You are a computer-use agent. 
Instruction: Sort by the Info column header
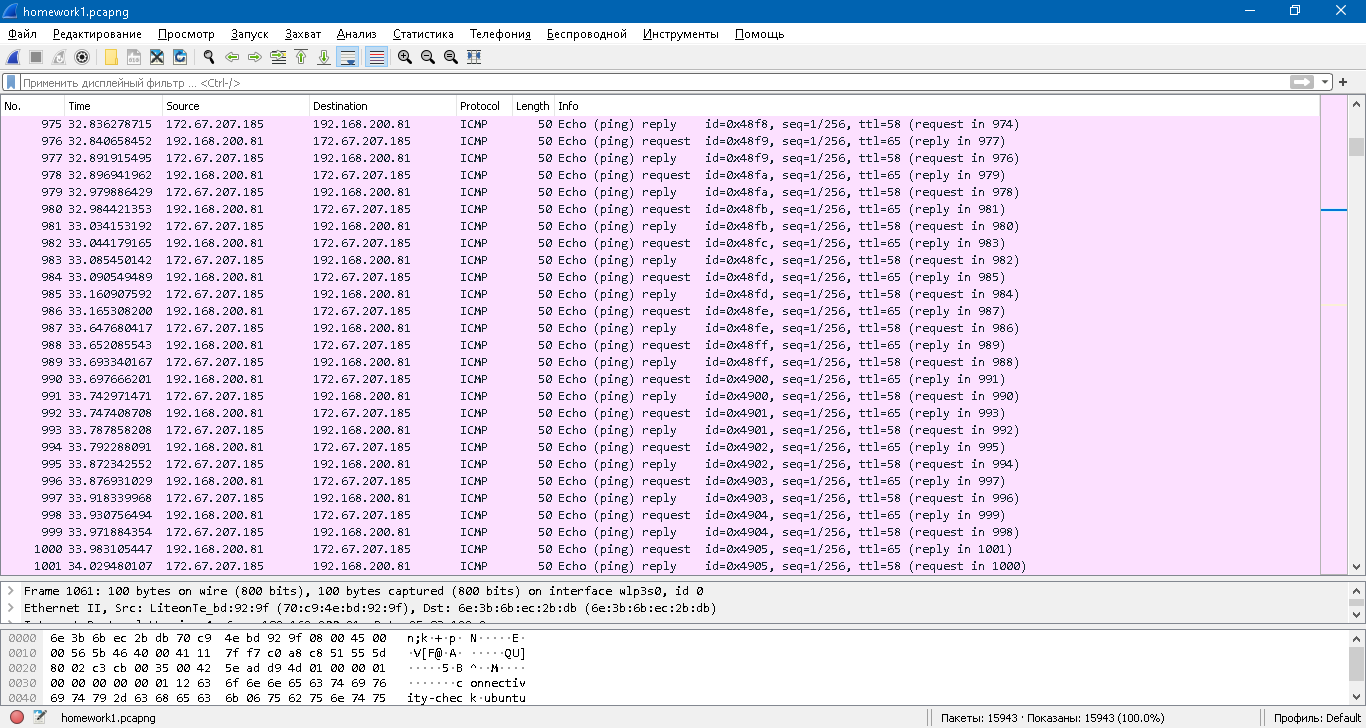click(937, 106)
